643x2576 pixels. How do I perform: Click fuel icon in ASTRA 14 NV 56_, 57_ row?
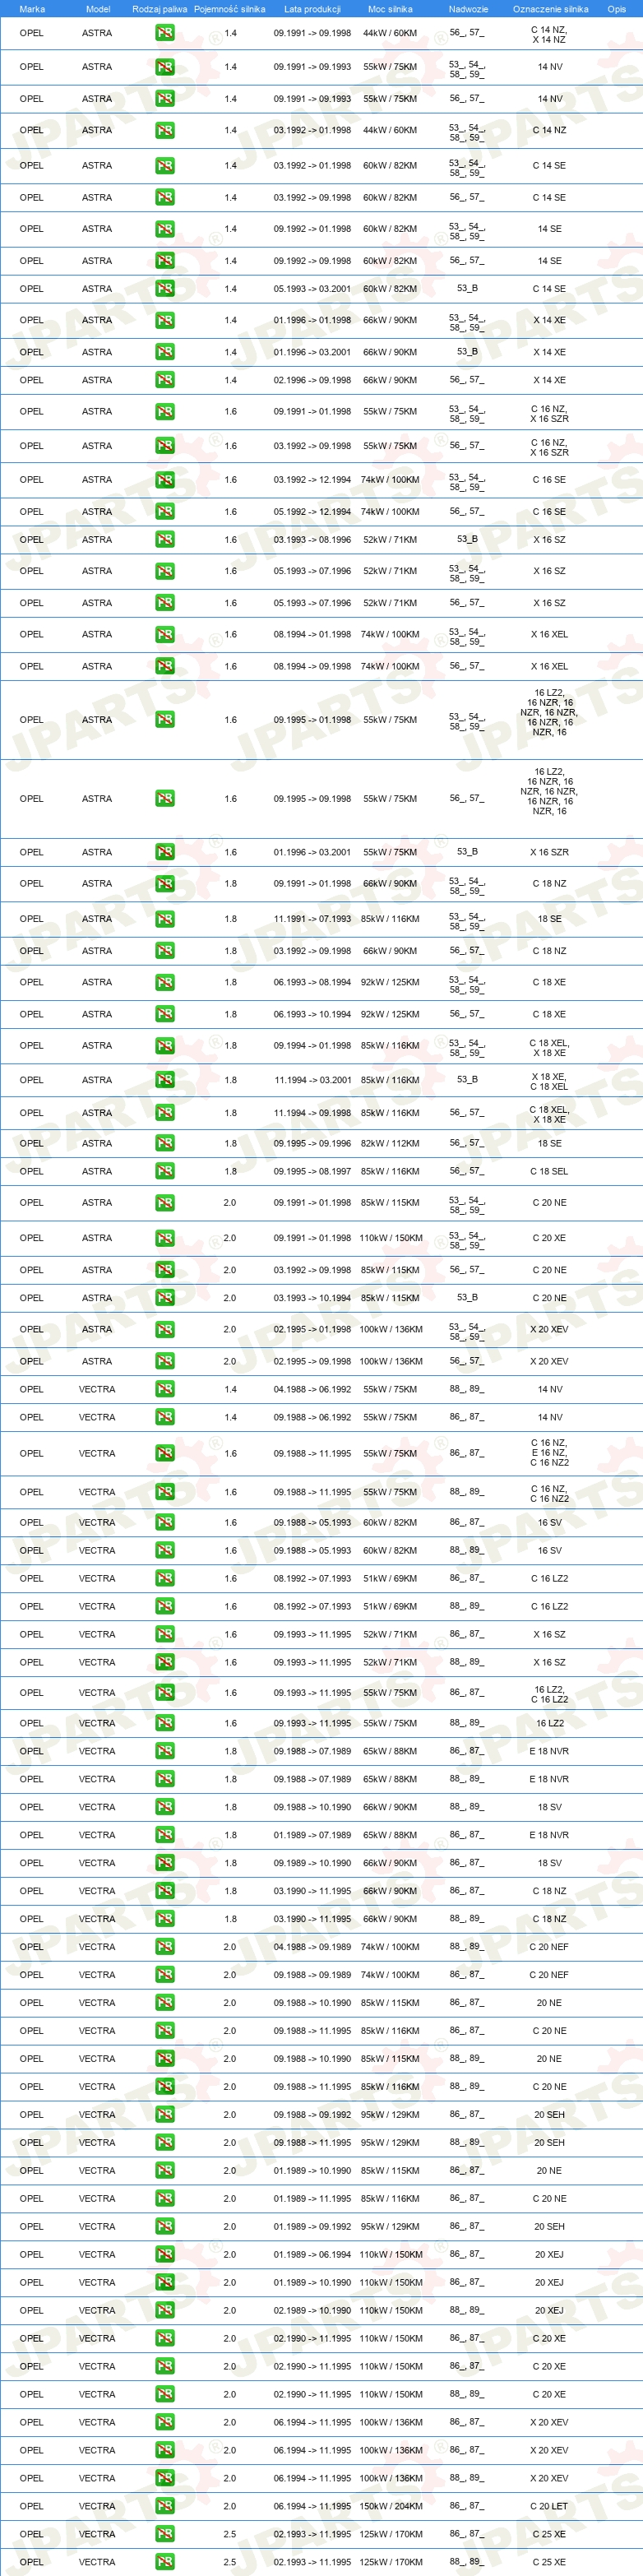pos(165,99)
